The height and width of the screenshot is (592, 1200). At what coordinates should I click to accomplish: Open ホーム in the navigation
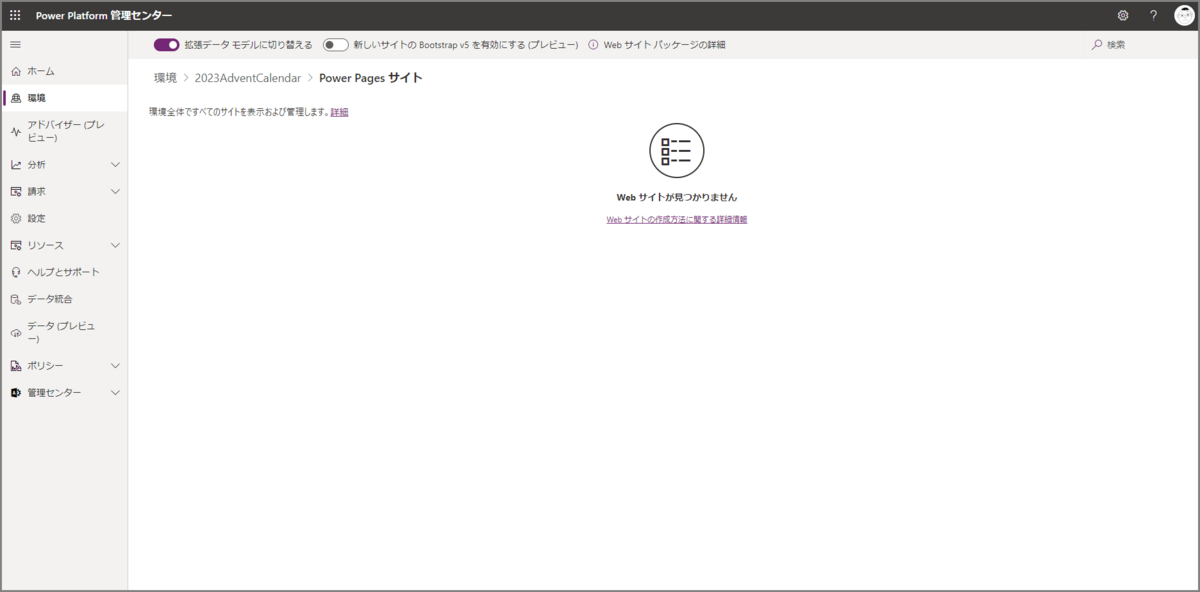[64, 71]
